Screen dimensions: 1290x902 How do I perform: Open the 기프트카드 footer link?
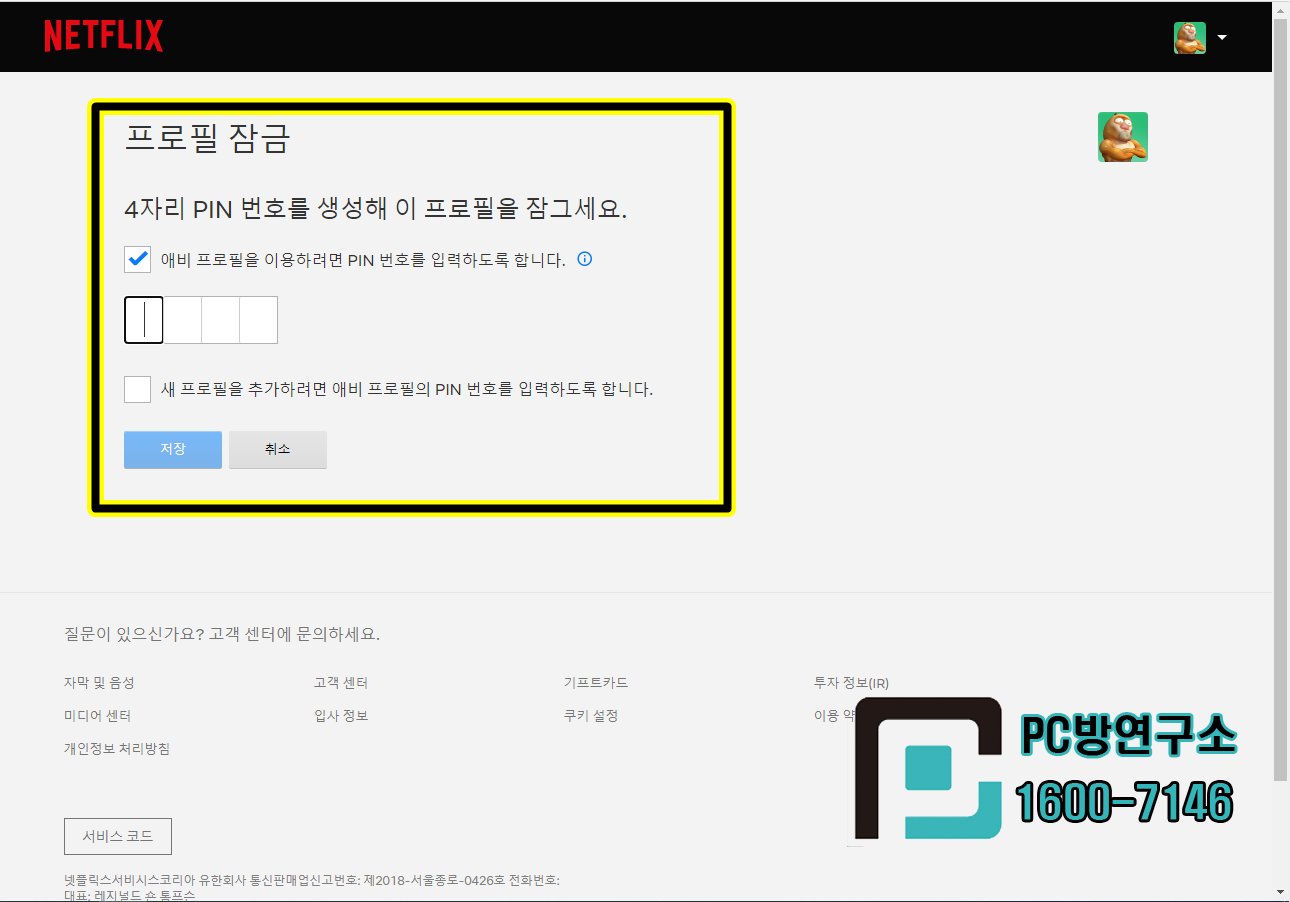(596, 683)
